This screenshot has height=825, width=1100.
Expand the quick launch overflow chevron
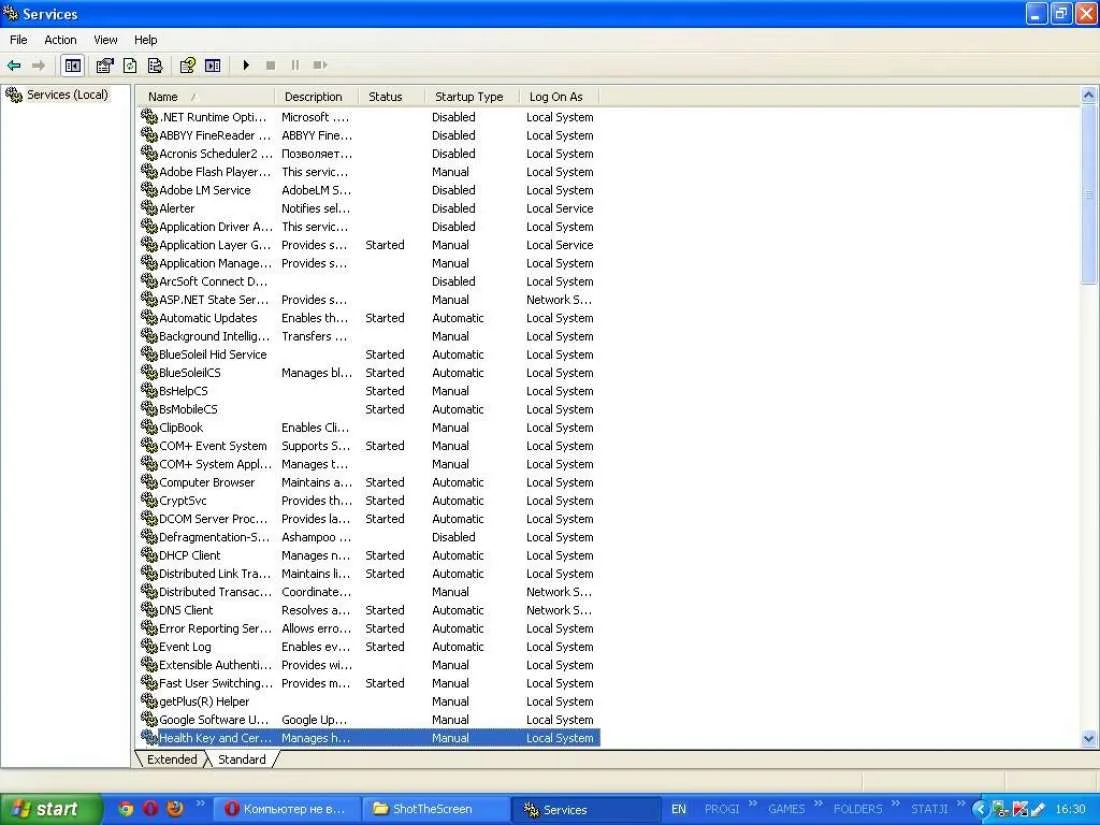point(200,803)
